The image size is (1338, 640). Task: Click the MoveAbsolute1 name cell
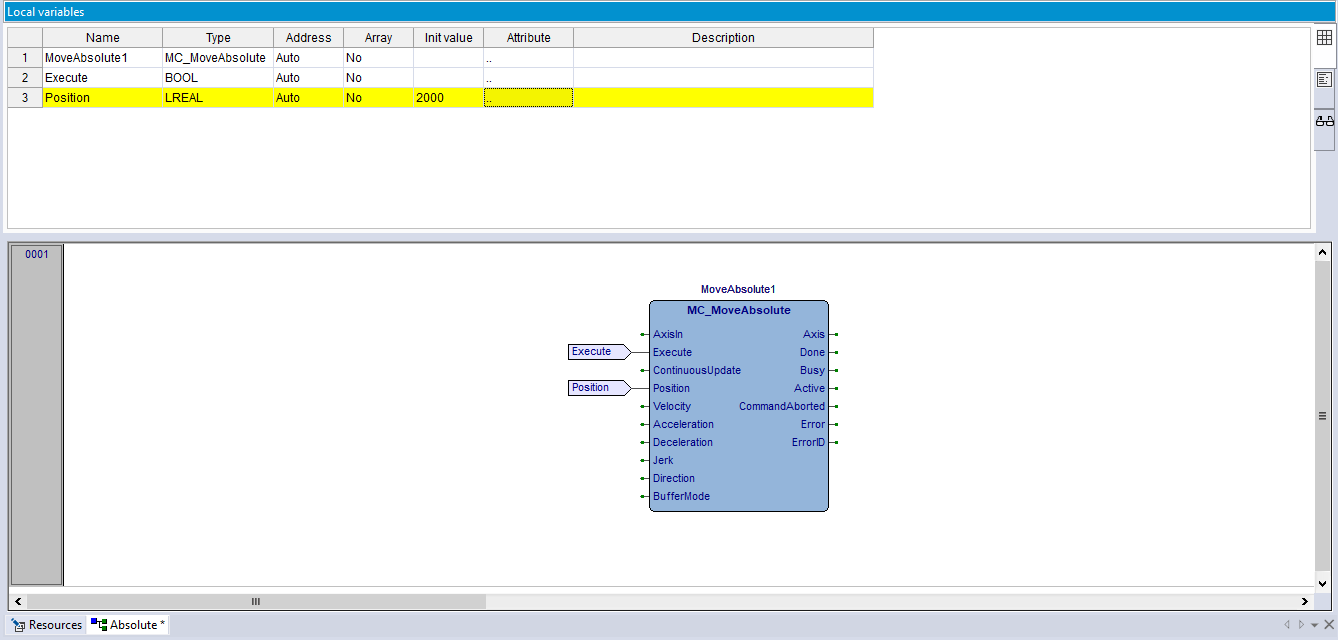pyautogui.click(x=102, y=58)
